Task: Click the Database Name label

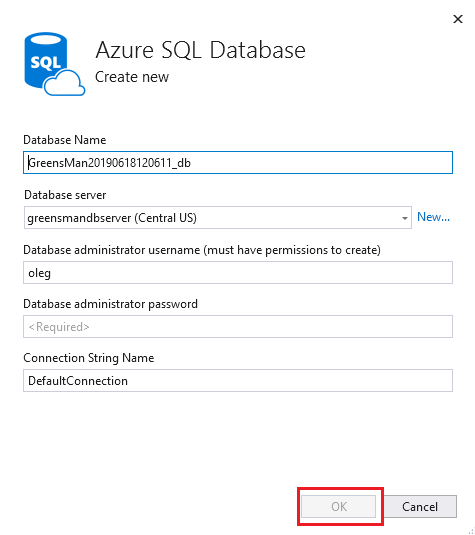Action: pyautogui.click(x=64, y=140)
